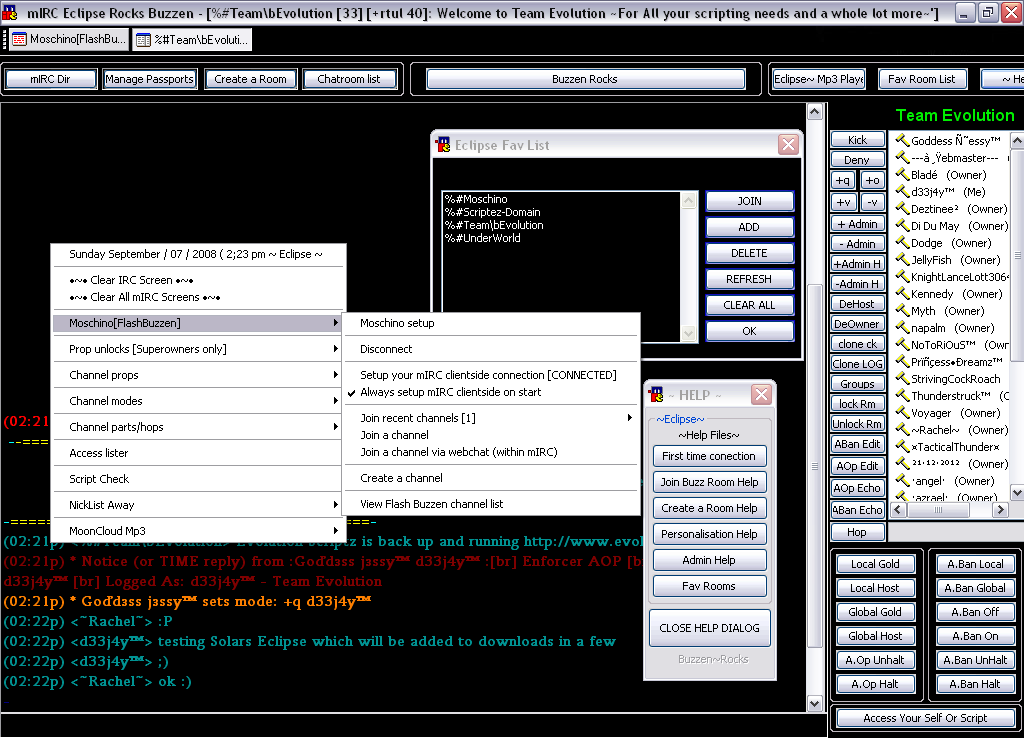Expand the Channel modes submenu
1024x738 pixels.
[x=199, y=401]
